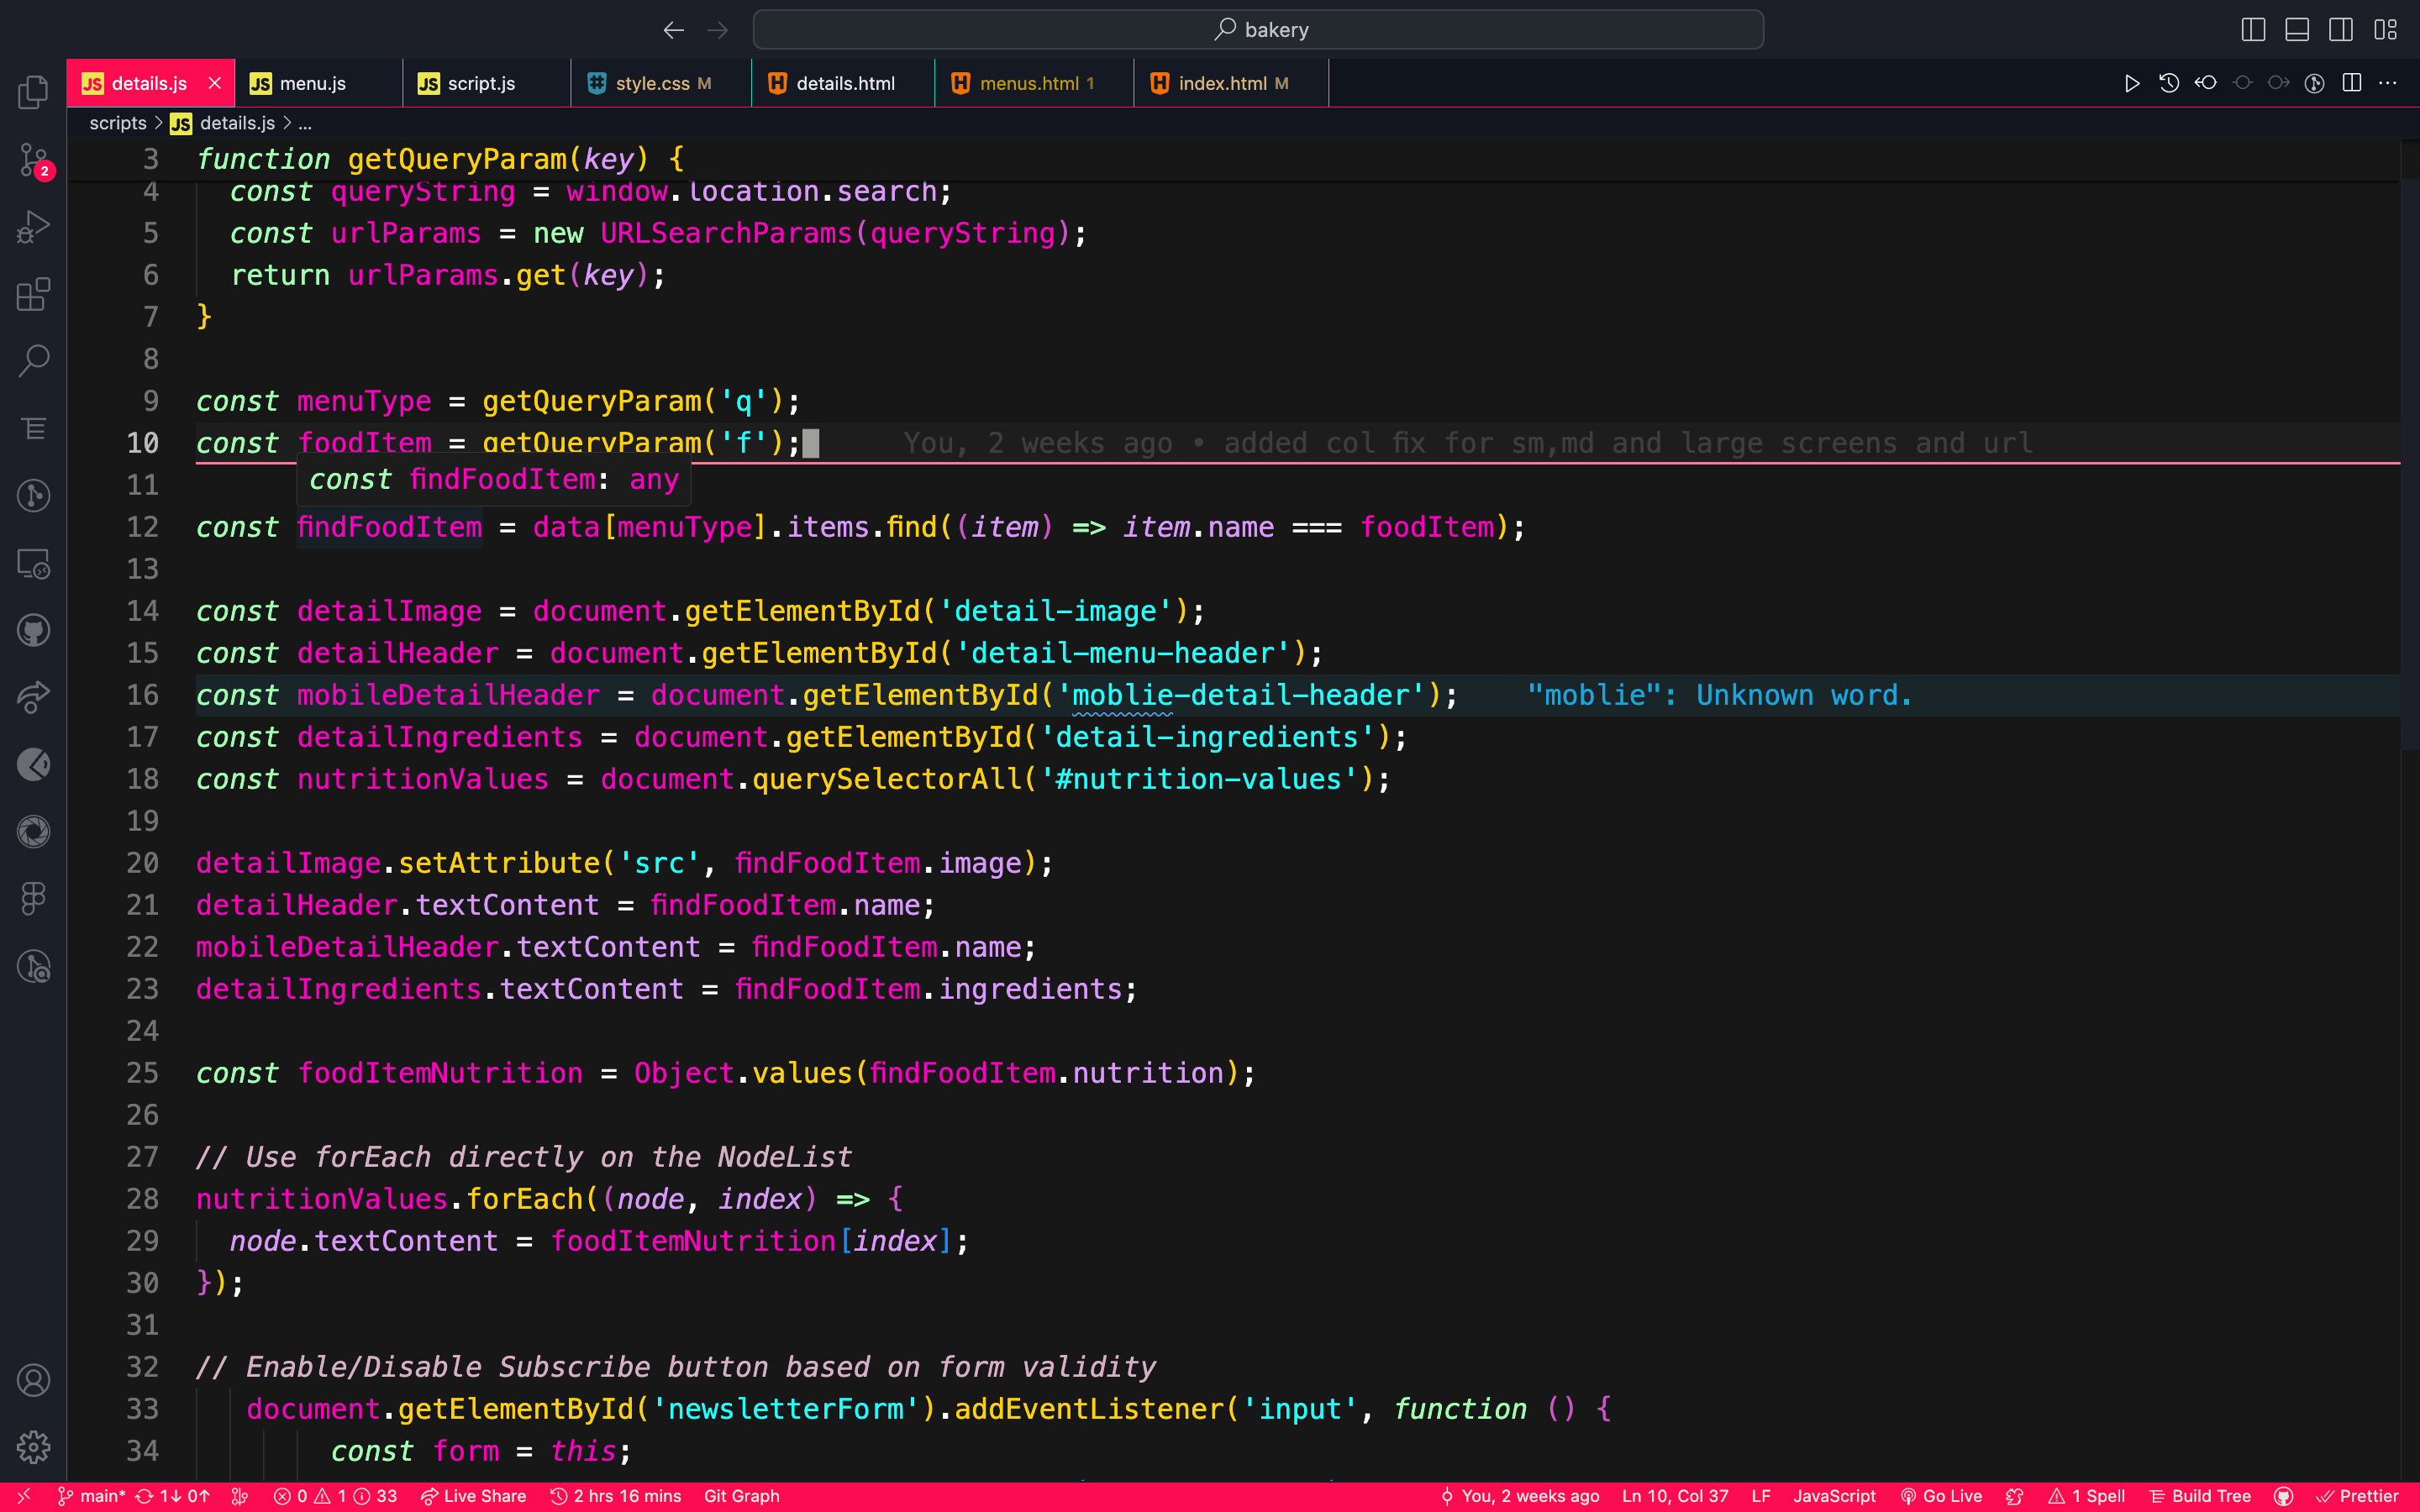Image resolution: width=2420 pixels, height=1512 pixels.
Task: Expand the details.js breadcrumb
Action: 237,123
